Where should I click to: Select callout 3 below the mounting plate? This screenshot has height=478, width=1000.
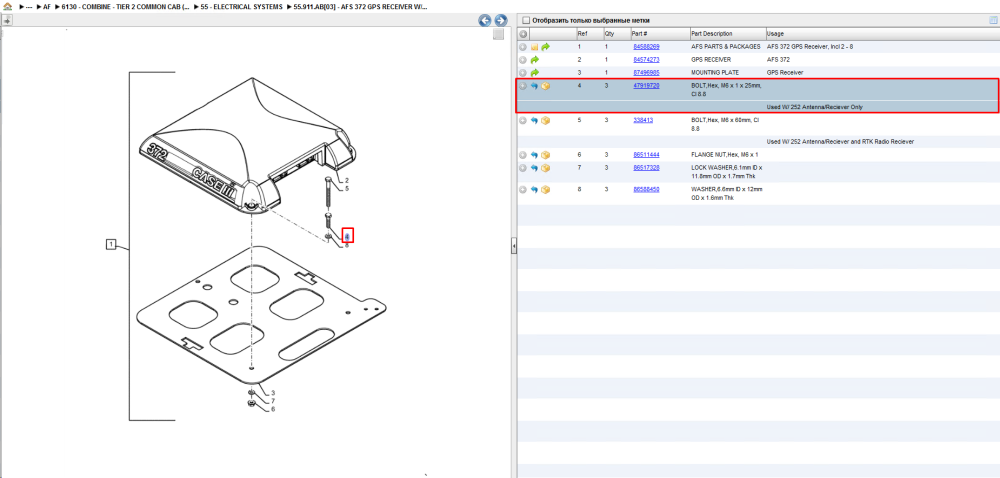point(273,393)
